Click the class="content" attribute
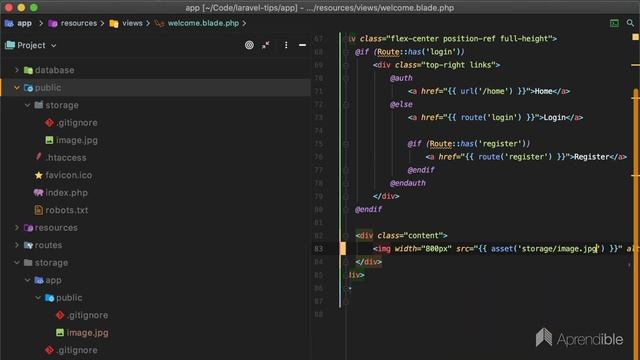 point(412,236)
